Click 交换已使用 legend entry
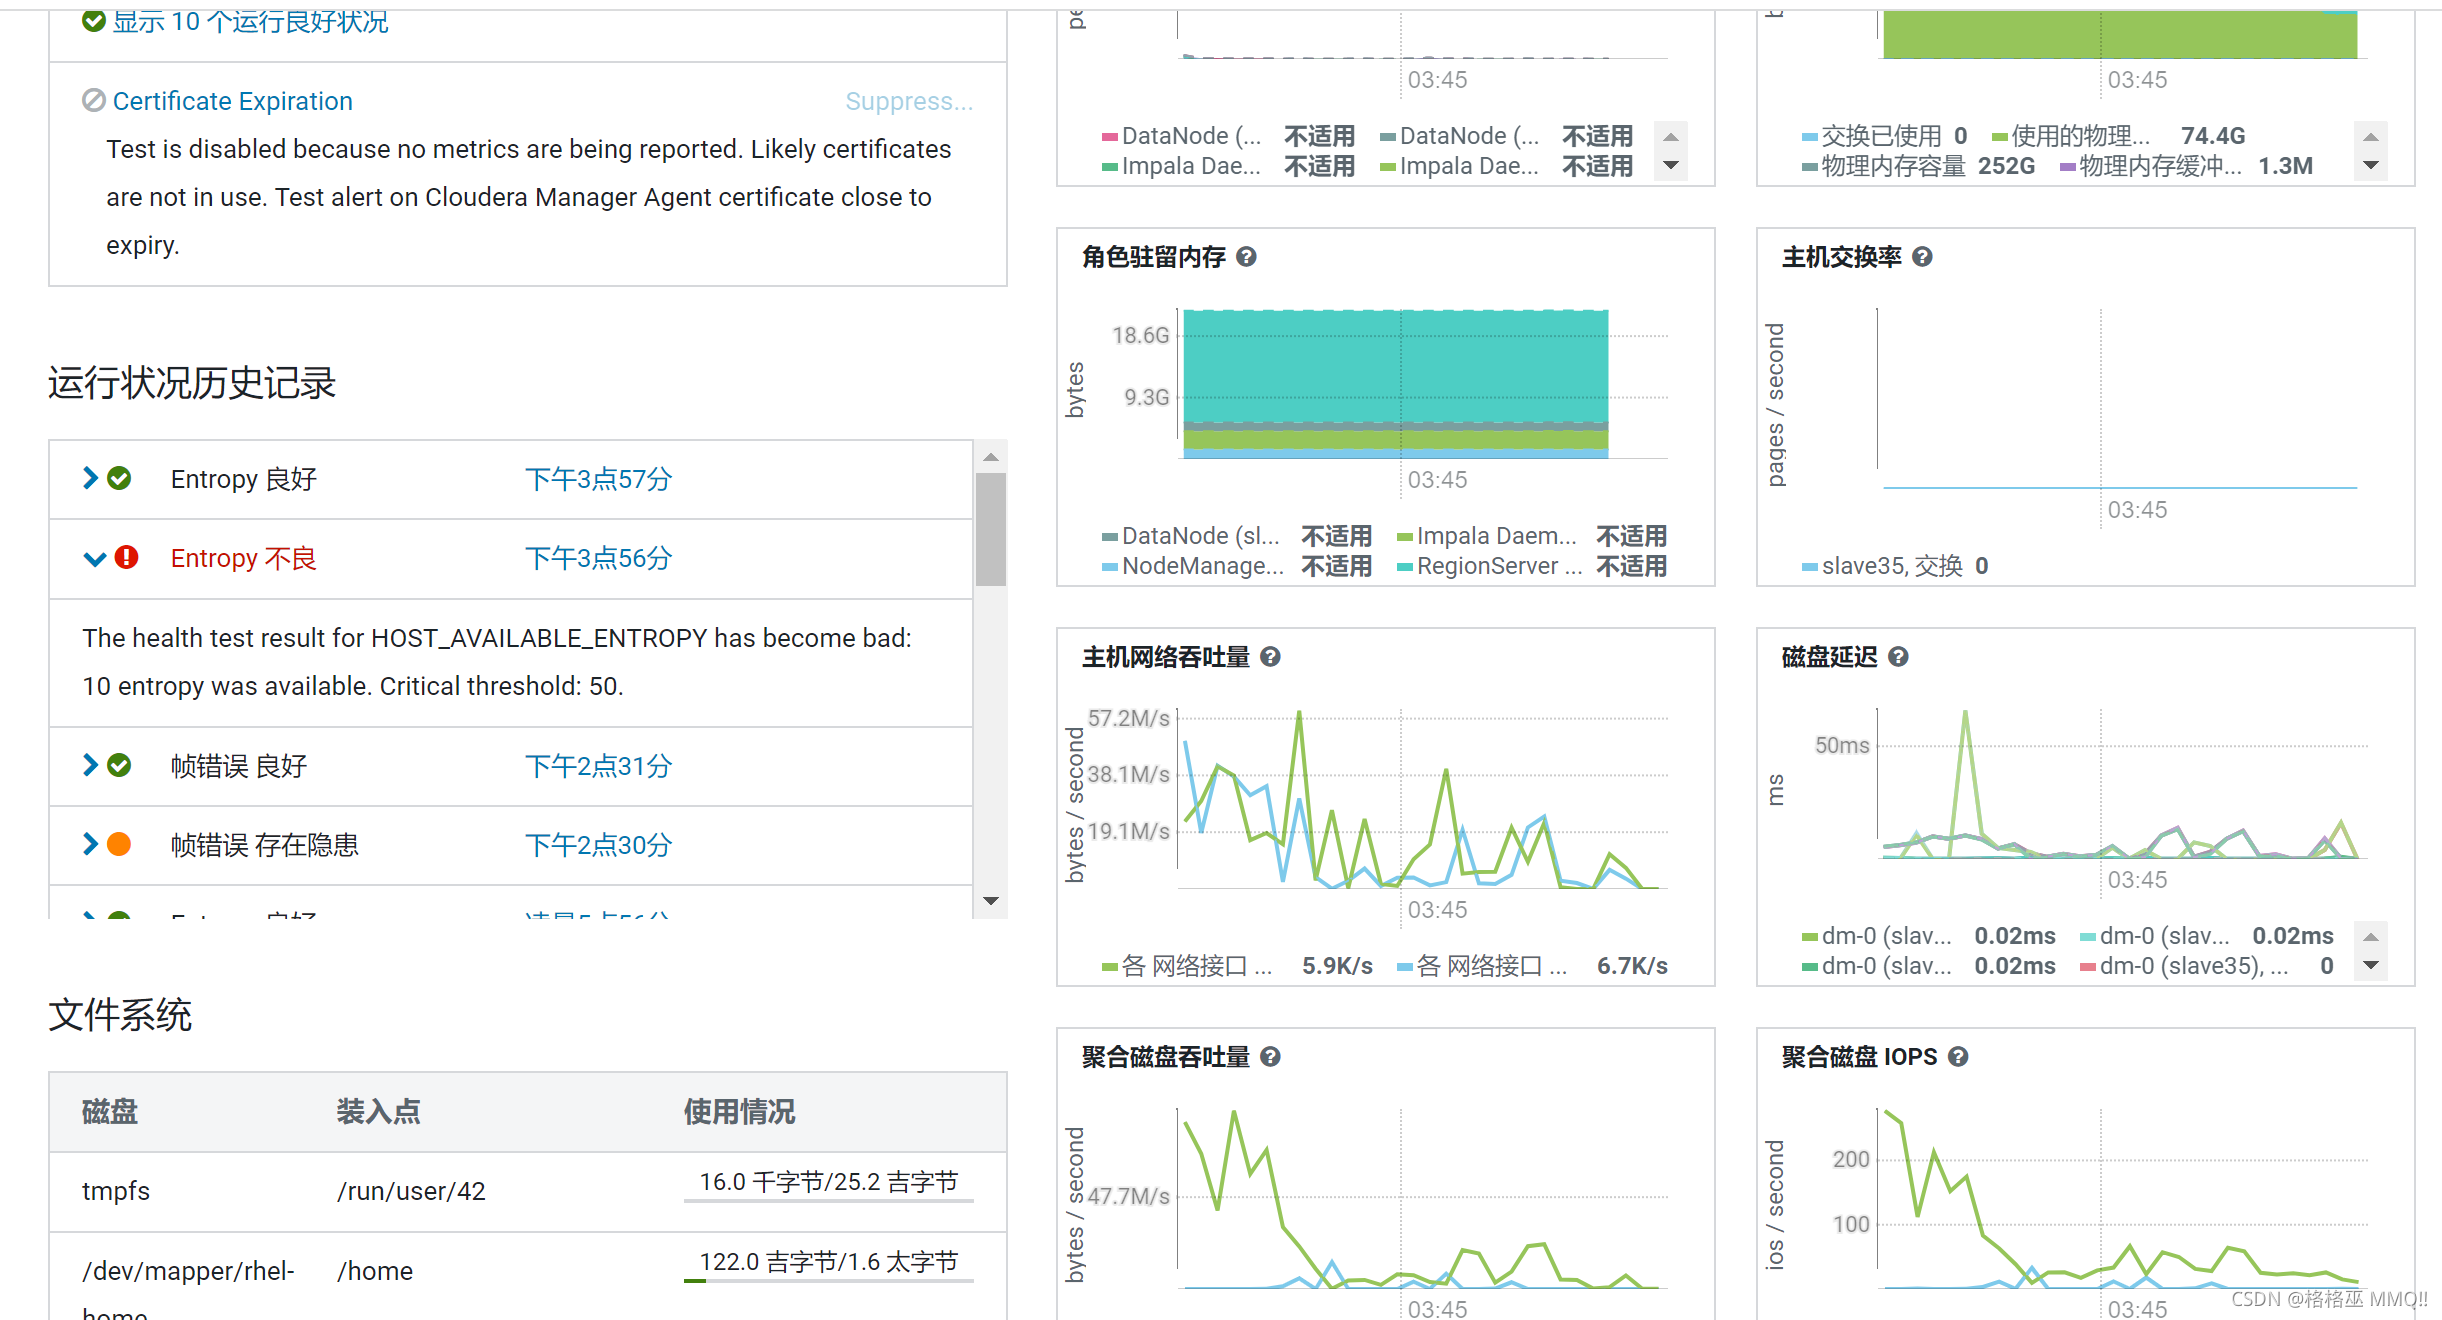Screen dimensions: 2442x1320 click(1884, 136)
